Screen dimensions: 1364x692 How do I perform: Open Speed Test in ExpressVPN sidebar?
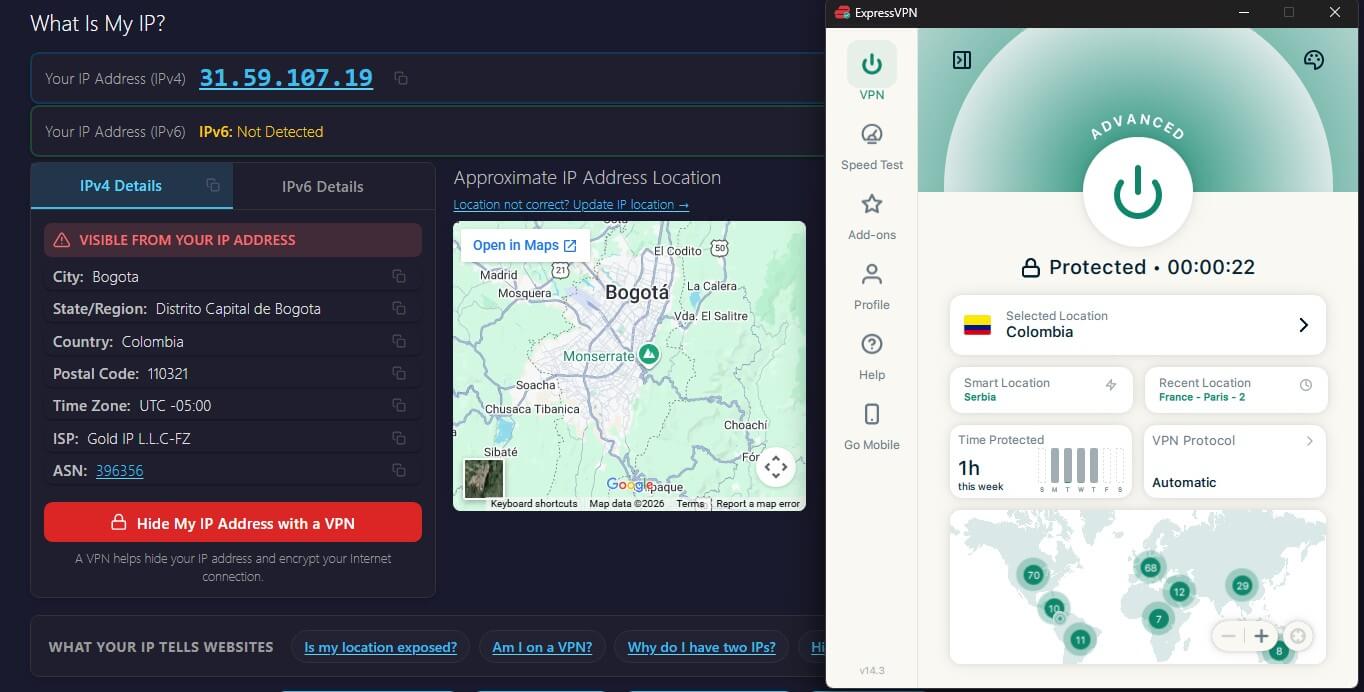point(872,146)
